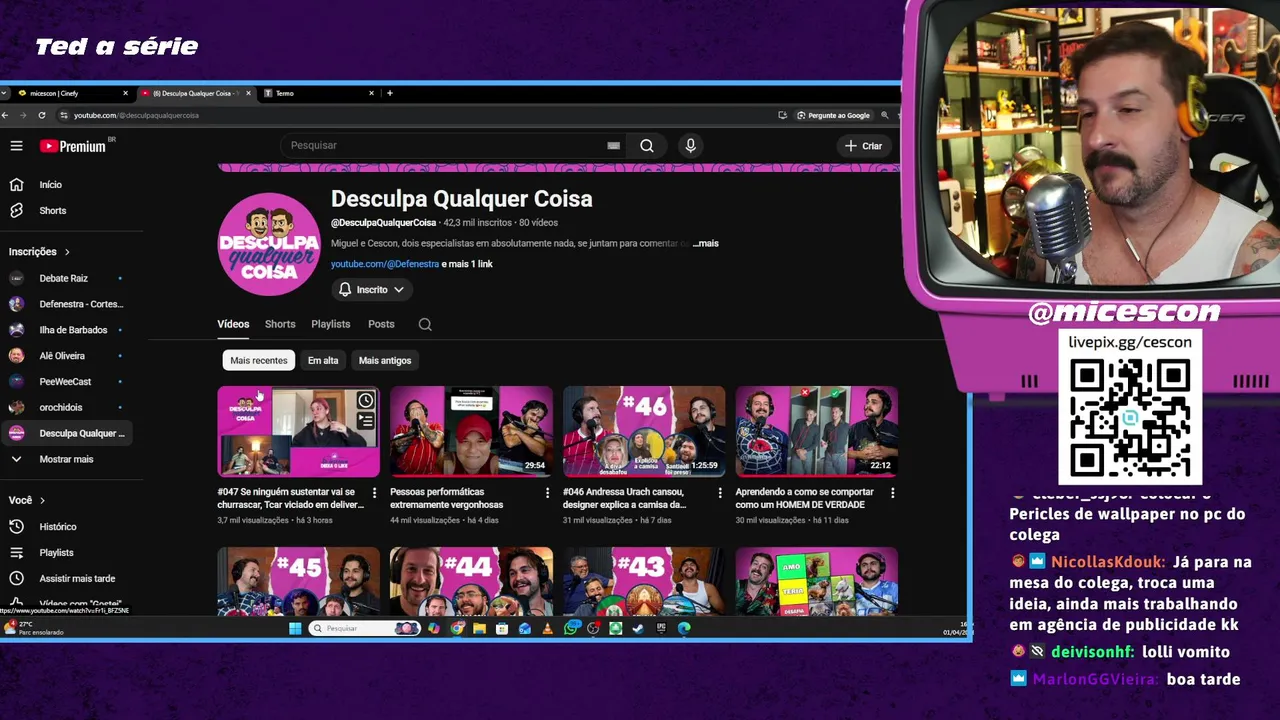Click Windows Start button on taskbar
The image size is (1280, 720).
click(295, 628)
